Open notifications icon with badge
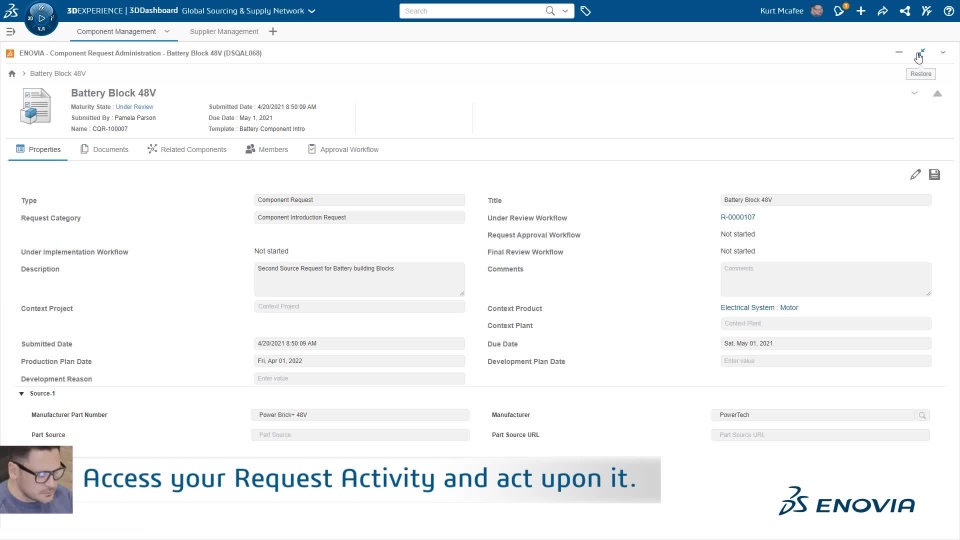This screenshot has width=960, height=540. pos(839,10)
